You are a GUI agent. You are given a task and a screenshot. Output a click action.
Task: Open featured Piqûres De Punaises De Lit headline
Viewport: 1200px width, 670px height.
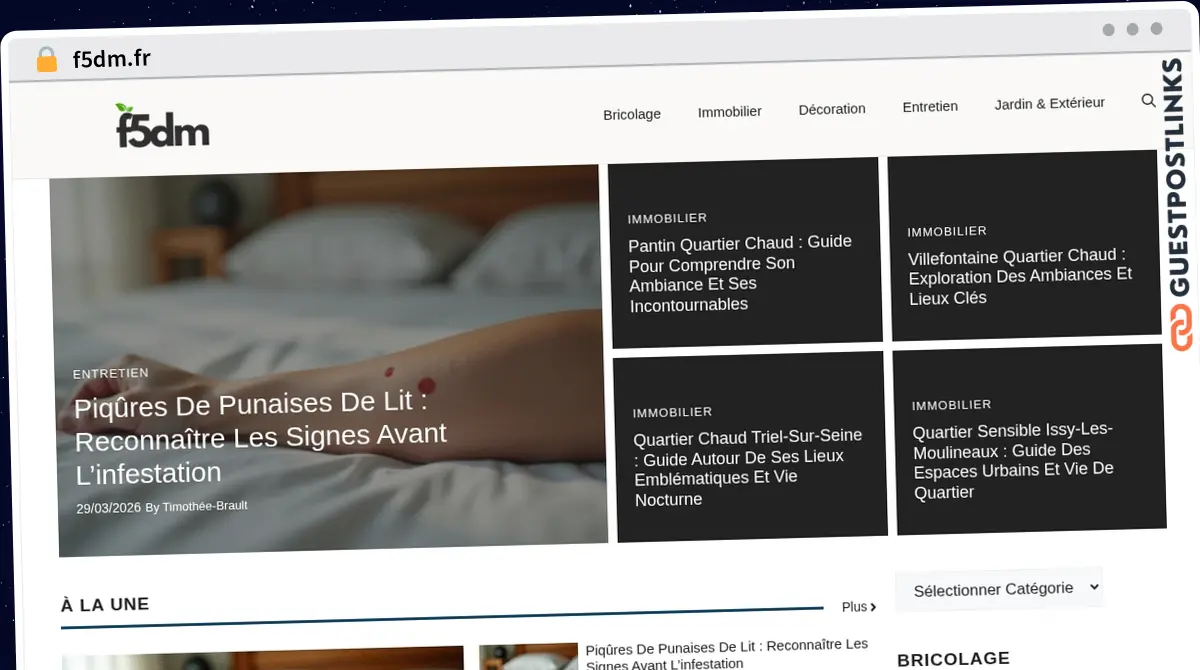point(260,438)
